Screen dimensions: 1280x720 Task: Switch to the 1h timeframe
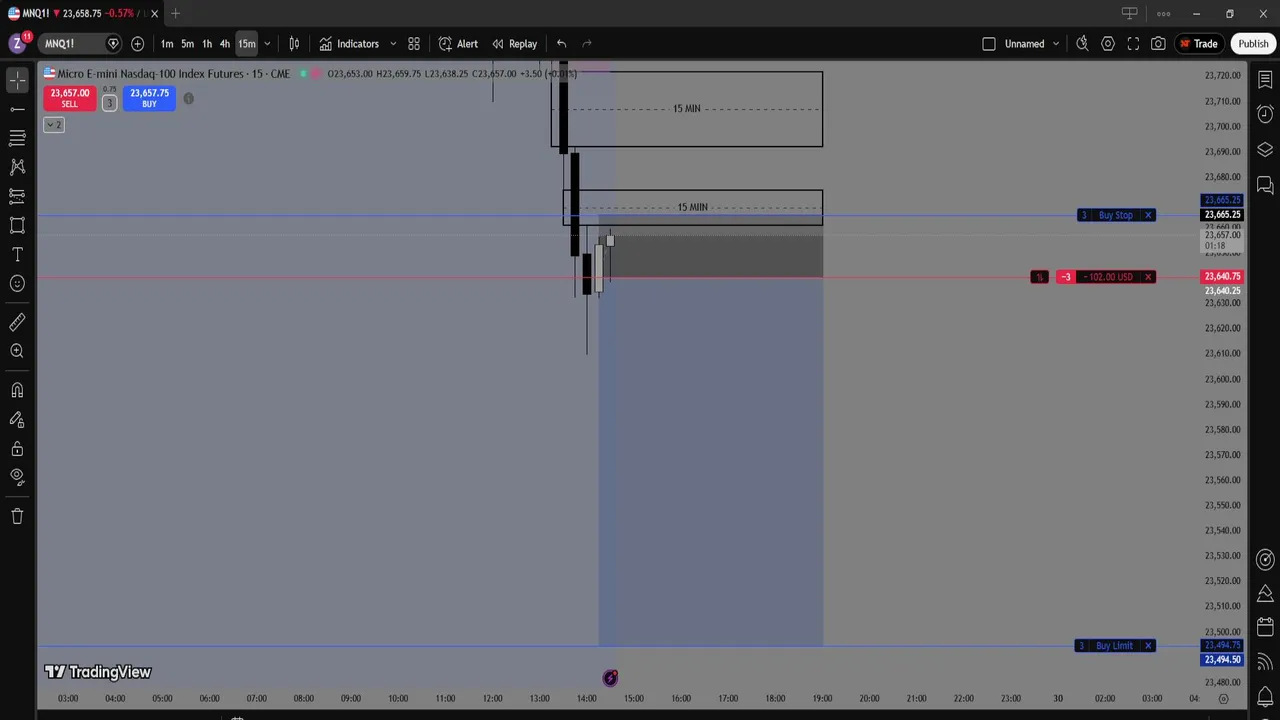pyautogui.click(x=207, y=44)
